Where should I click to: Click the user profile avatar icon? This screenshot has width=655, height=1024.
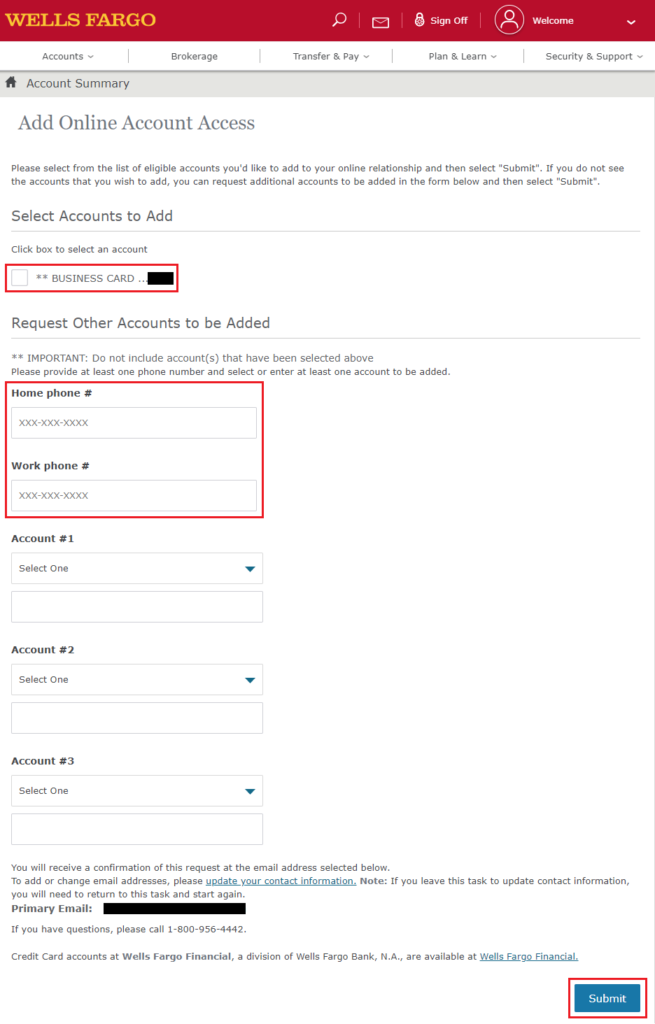(509, 20)
